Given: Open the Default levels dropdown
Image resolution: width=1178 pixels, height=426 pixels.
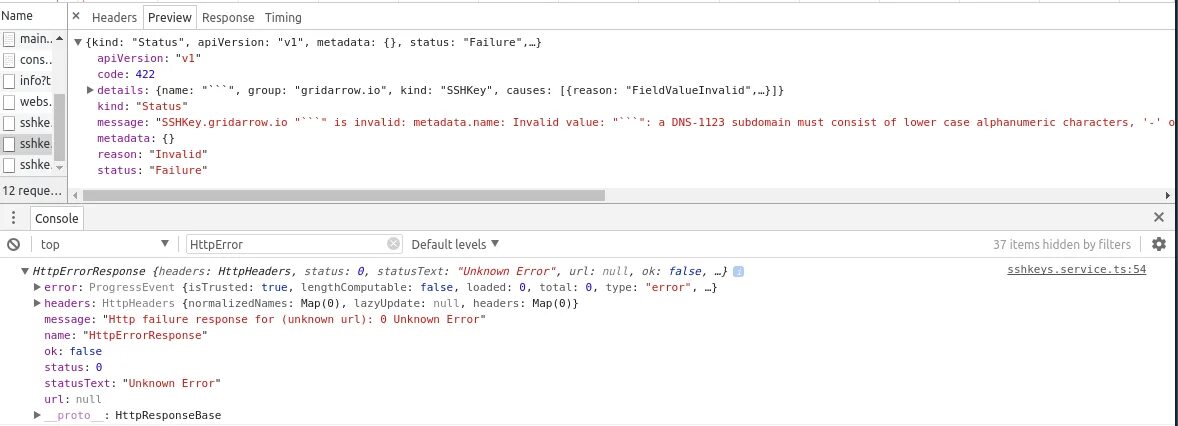Looking at the screenshot, I should coord(455,244).
